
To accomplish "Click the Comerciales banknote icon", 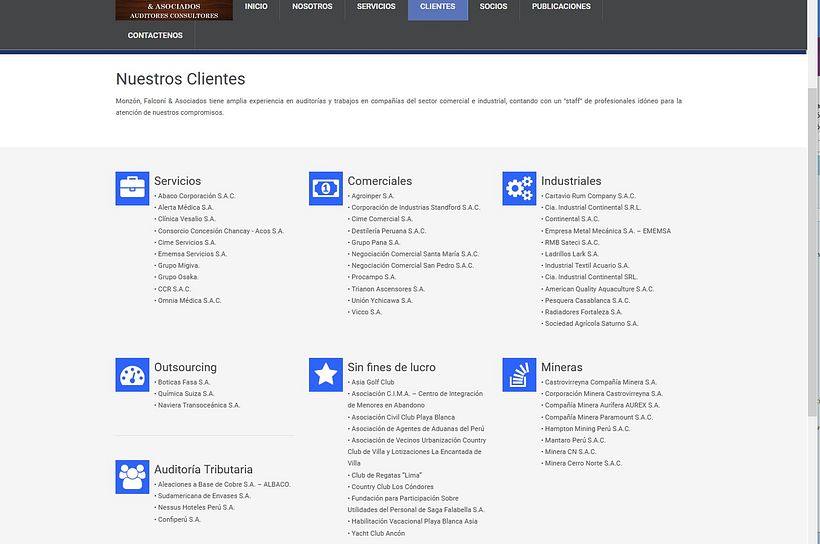I will [x=326, y=188].
